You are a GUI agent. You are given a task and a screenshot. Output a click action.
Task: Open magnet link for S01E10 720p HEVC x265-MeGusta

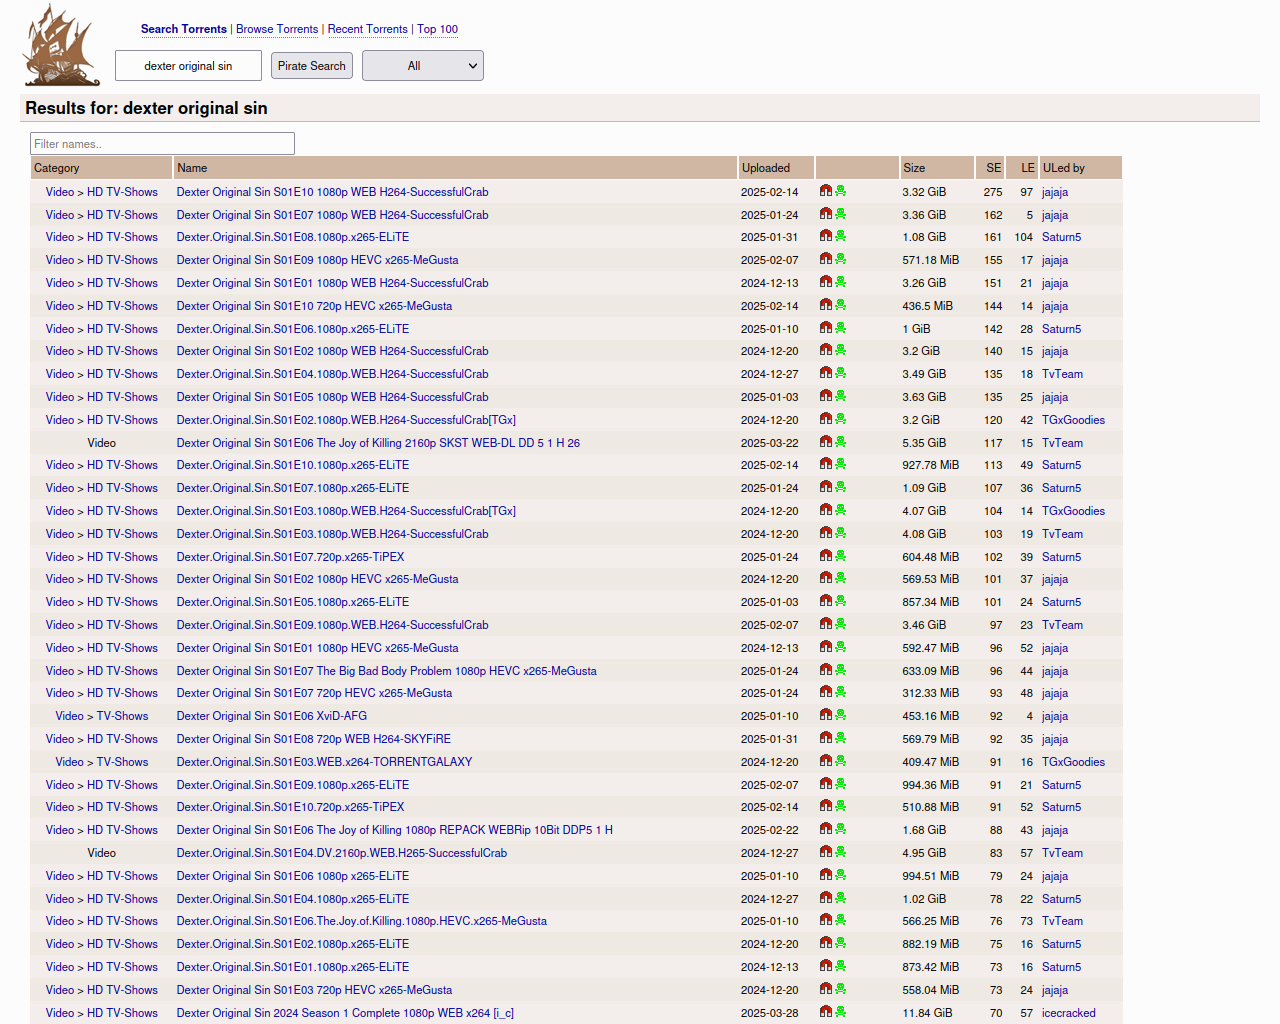click(825, 305)
